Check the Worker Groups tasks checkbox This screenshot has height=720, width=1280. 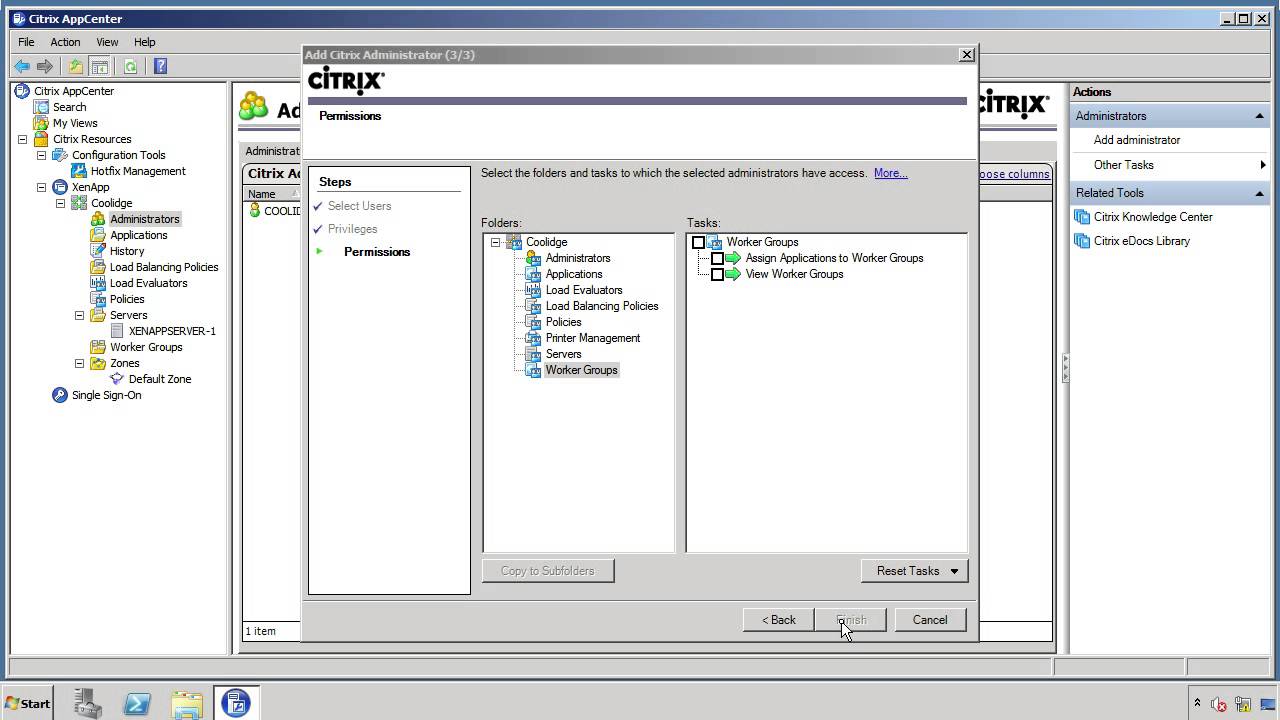[x=698, y=242]
